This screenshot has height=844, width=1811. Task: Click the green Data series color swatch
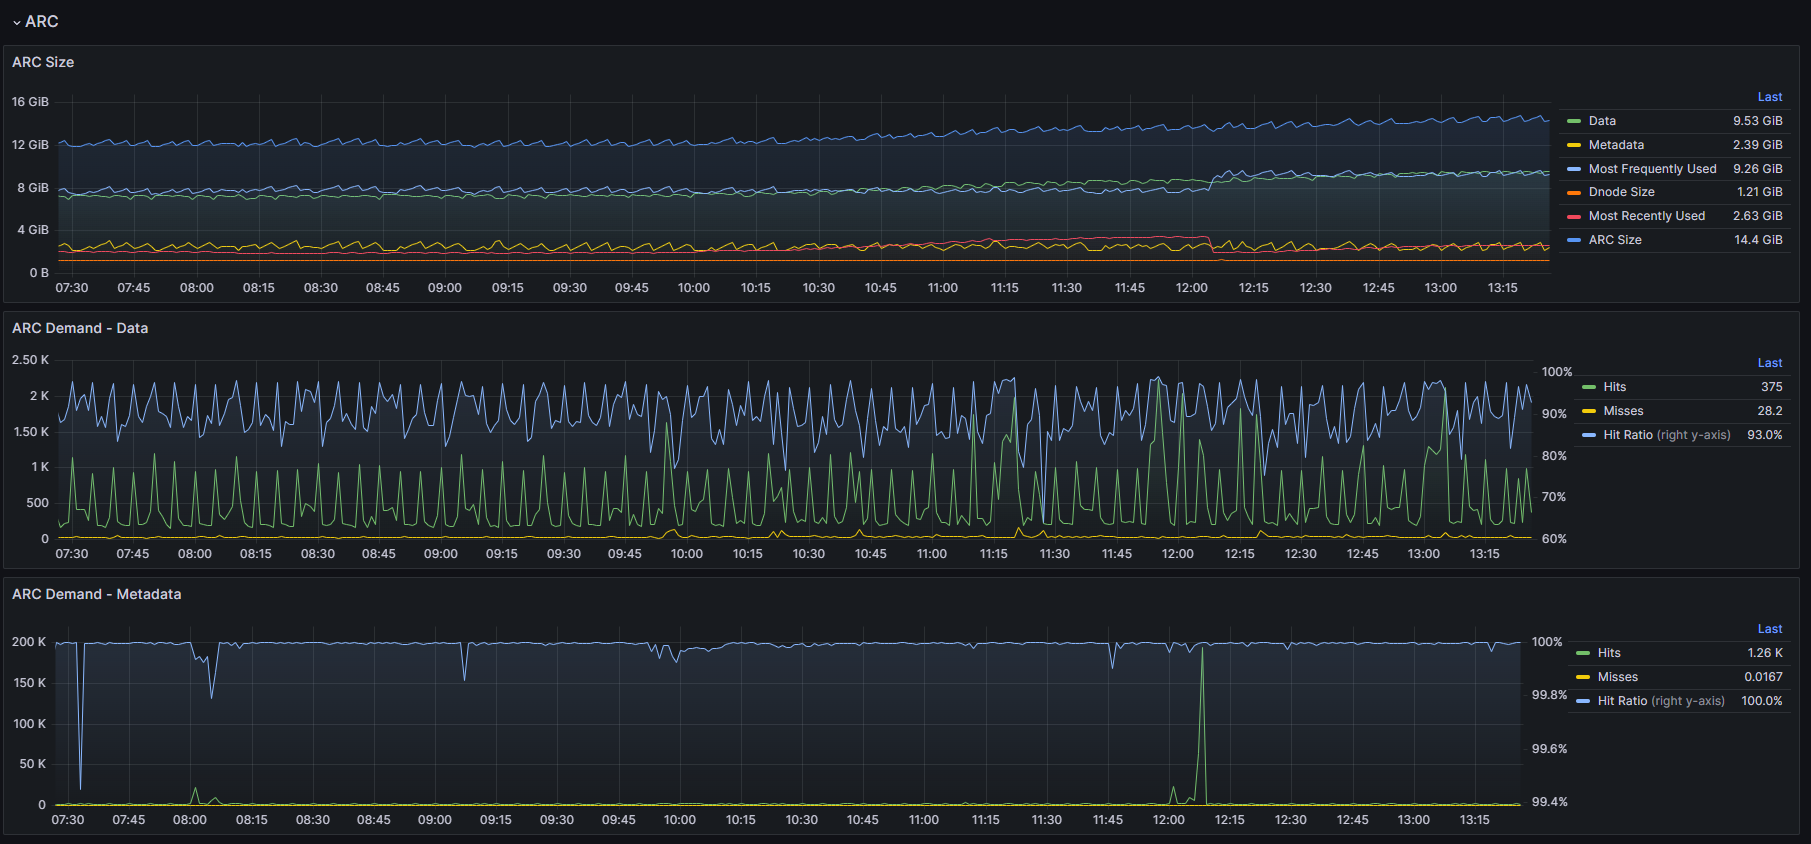pyautogui.click(x=1574, y=121)
